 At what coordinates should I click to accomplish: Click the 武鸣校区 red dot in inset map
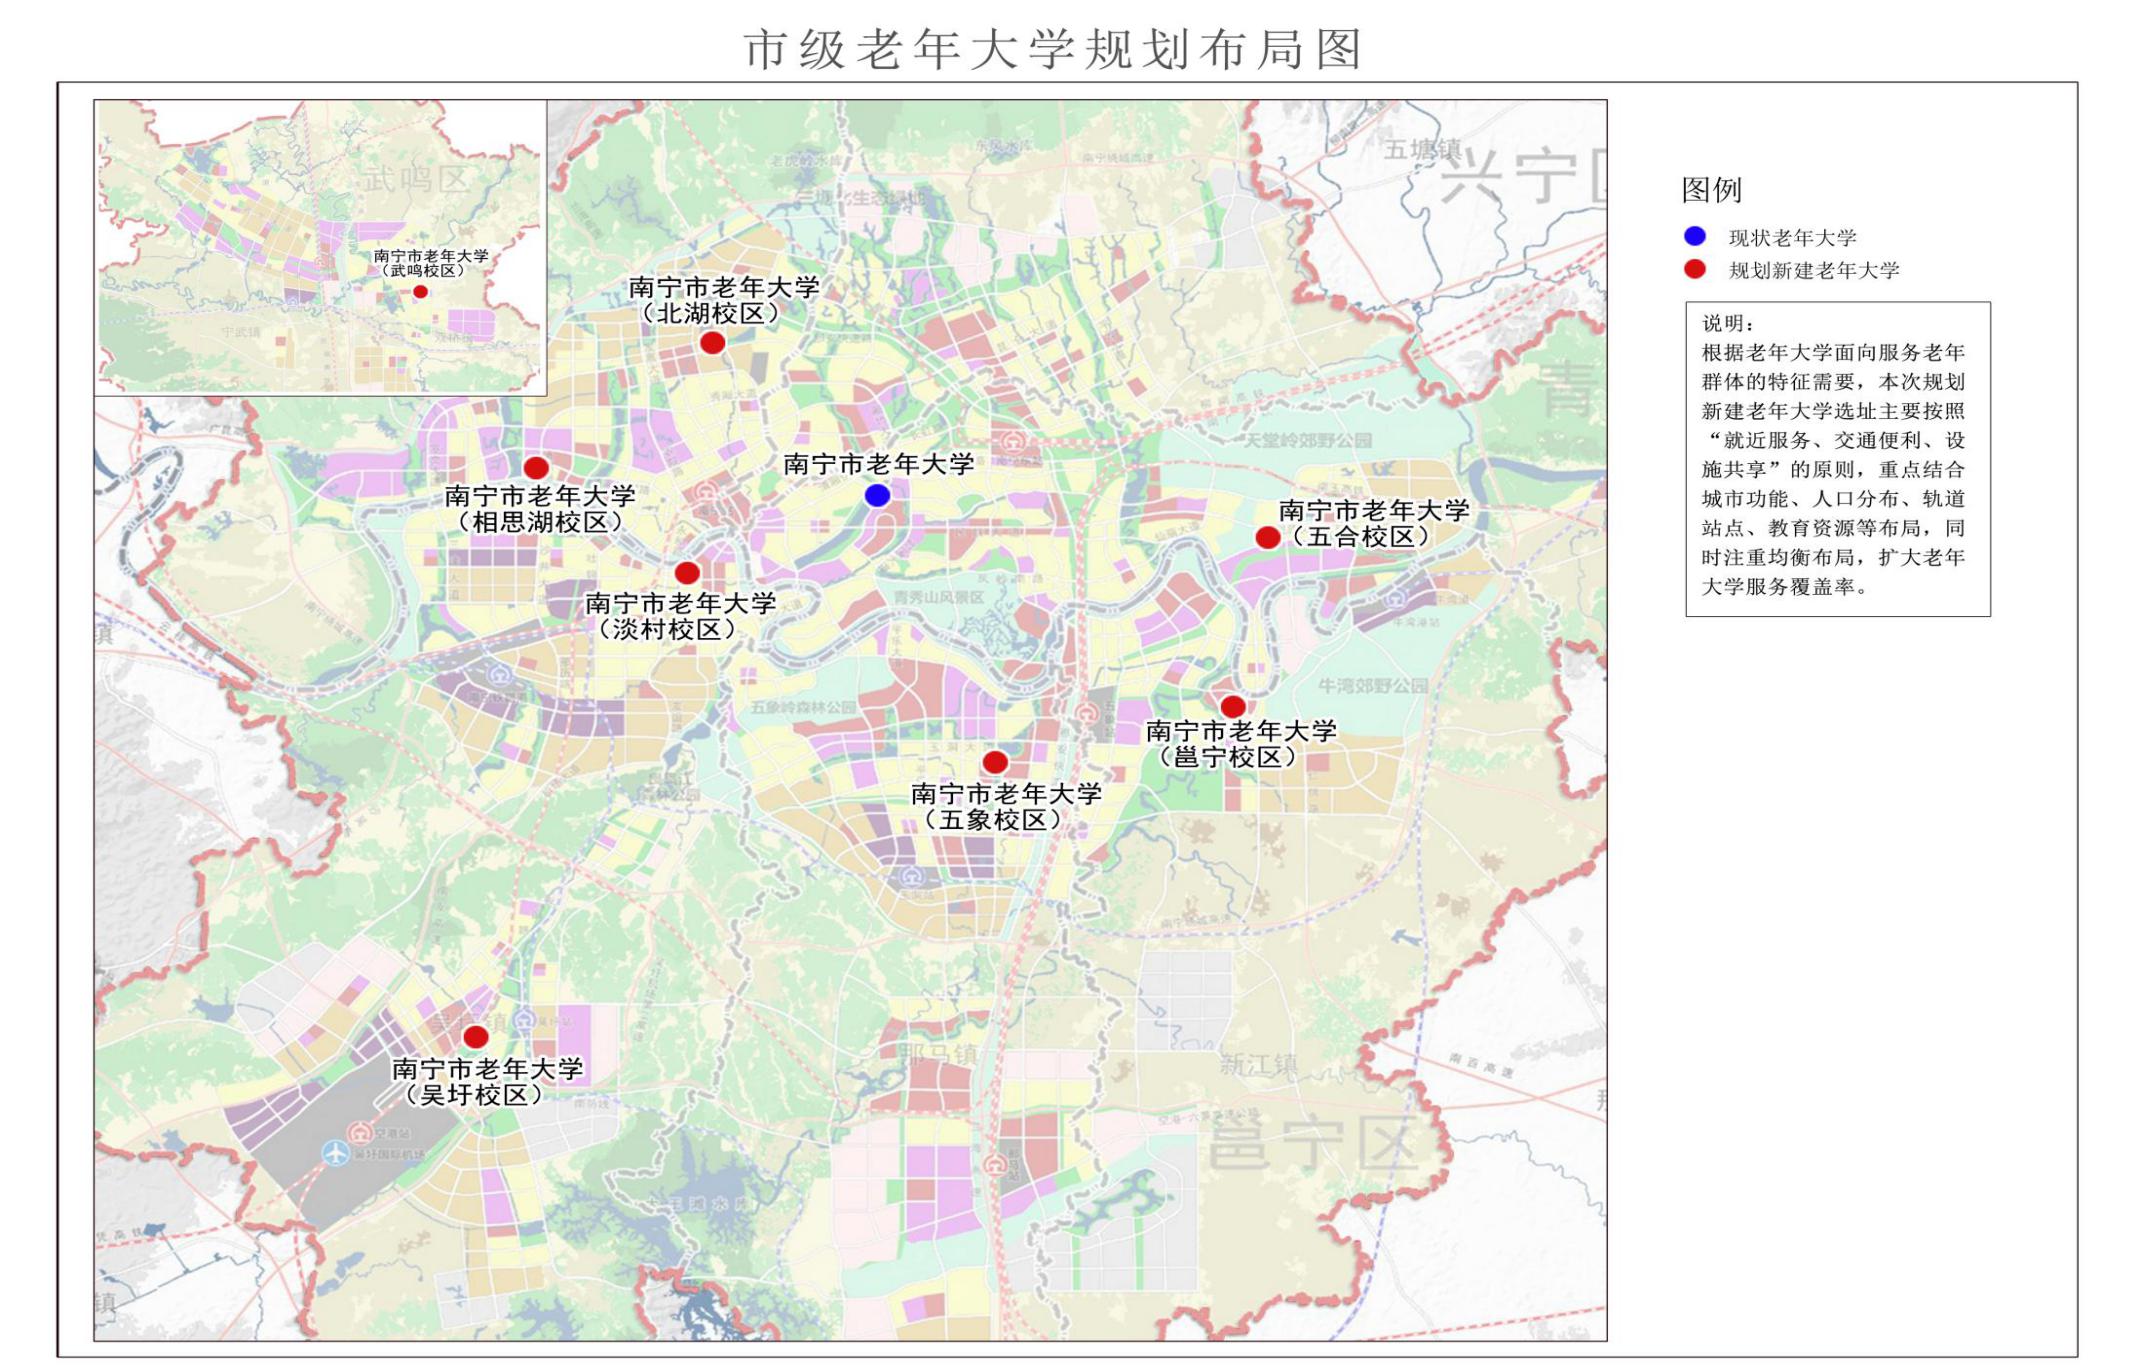(x=421, y=292)
